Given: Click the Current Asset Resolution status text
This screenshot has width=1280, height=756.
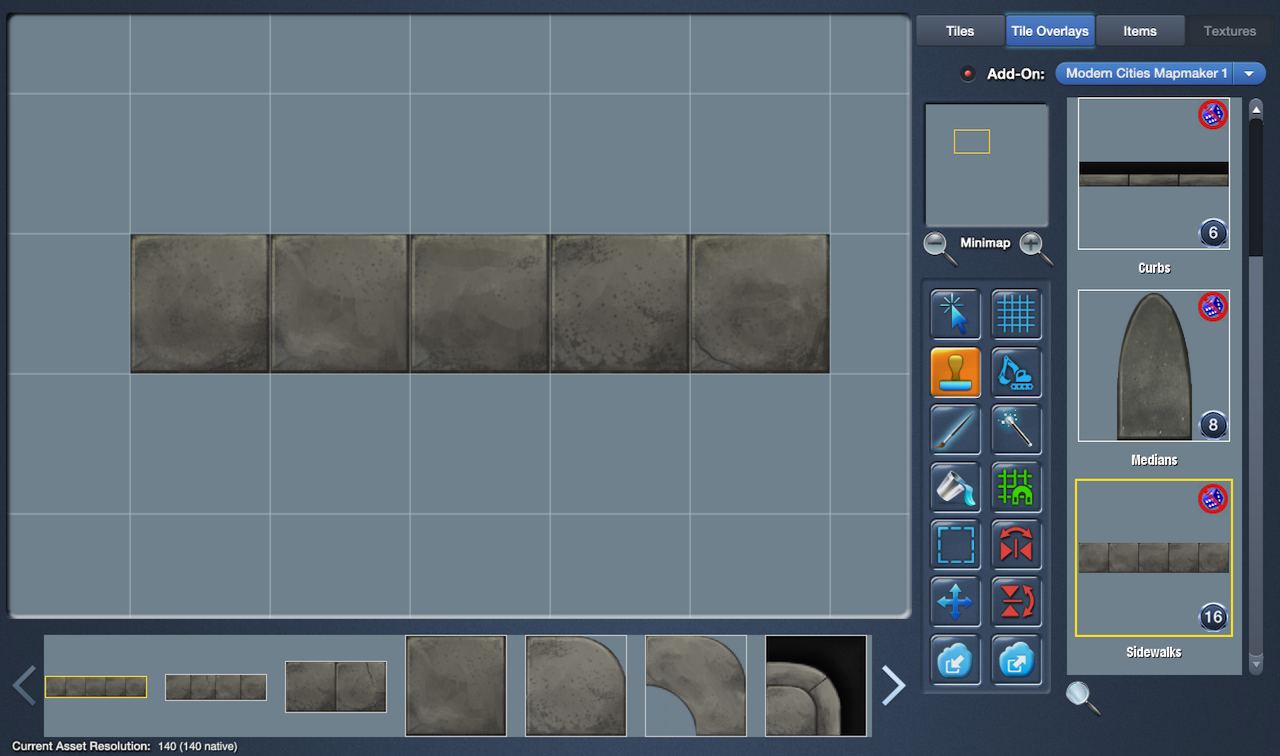Looking at the screenshot, I should [125, 746].
